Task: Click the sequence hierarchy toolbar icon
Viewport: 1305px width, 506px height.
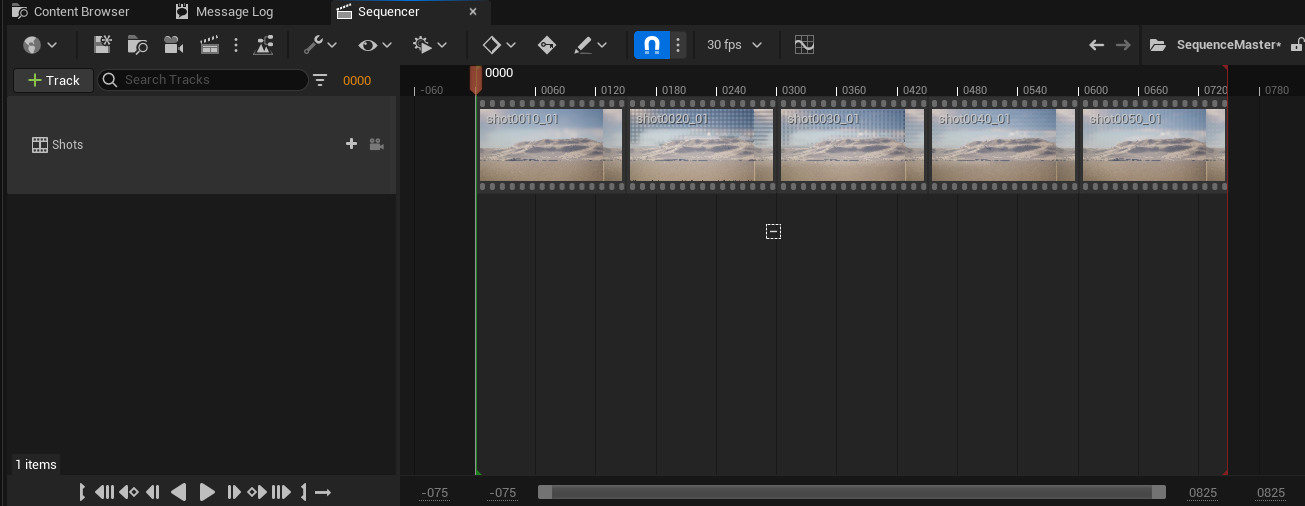Action: pyautogui.click(x=264, y=45)
